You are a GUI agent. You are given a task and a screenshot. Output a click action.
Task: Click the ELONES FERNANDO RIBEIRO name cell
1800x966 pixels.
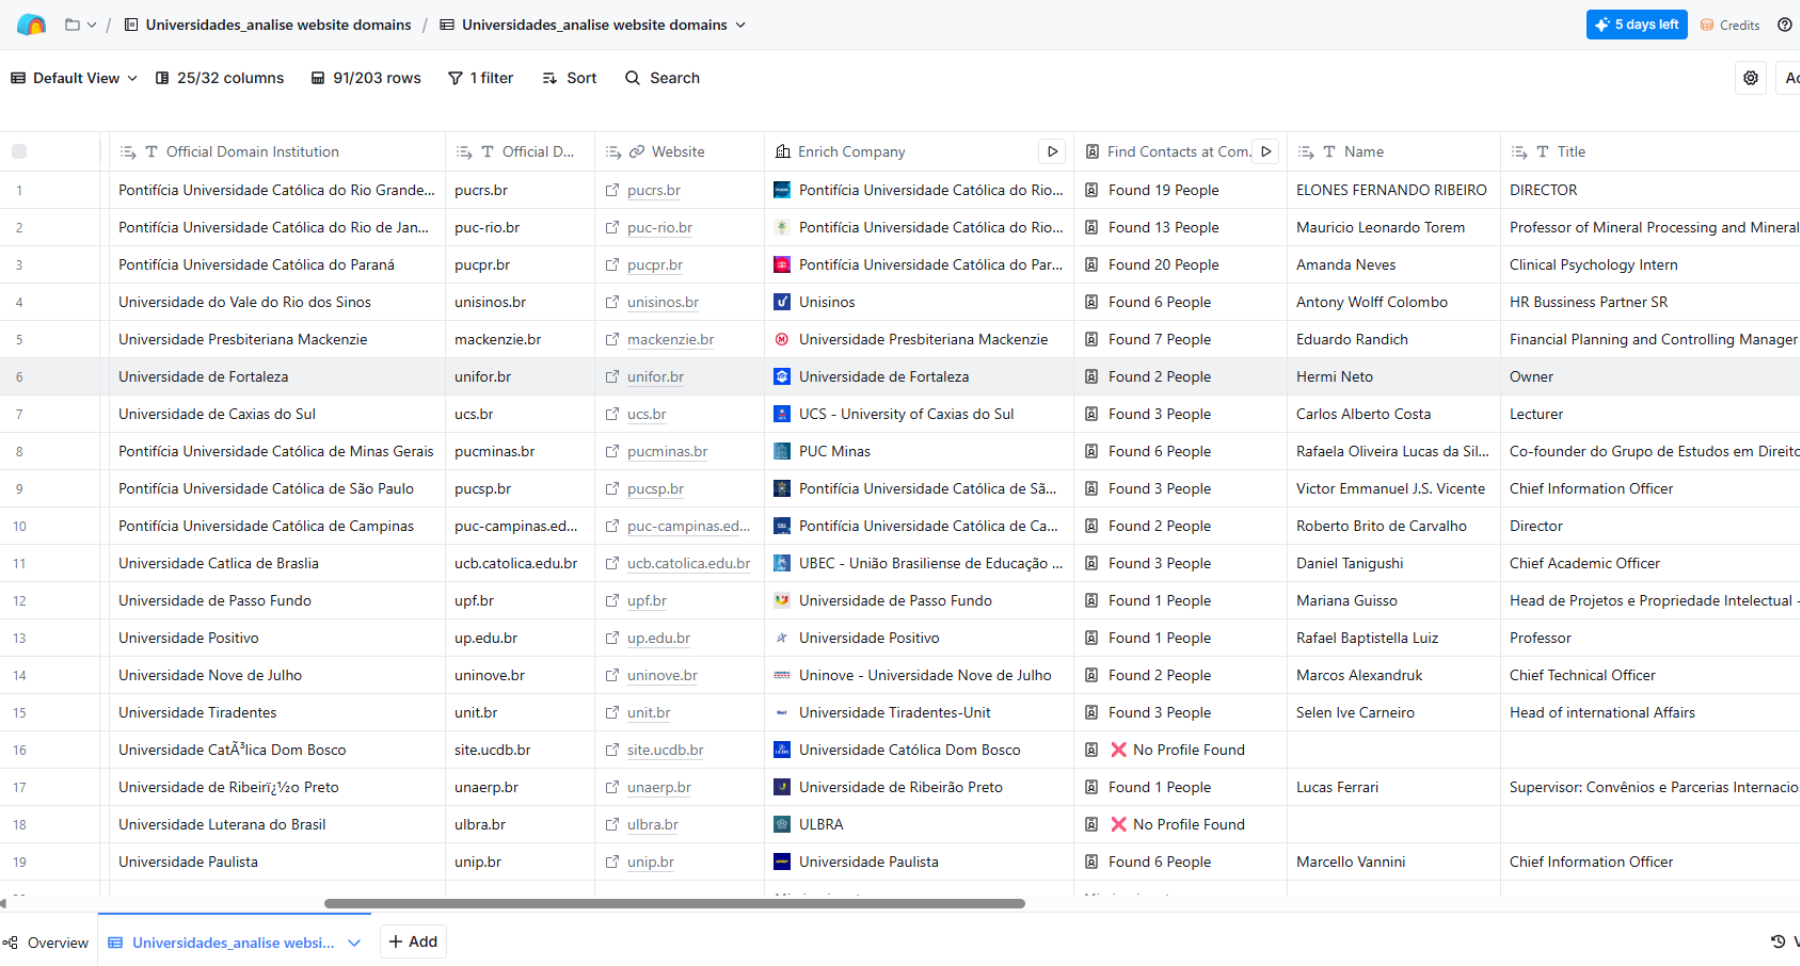click(x=1393, y=190)
